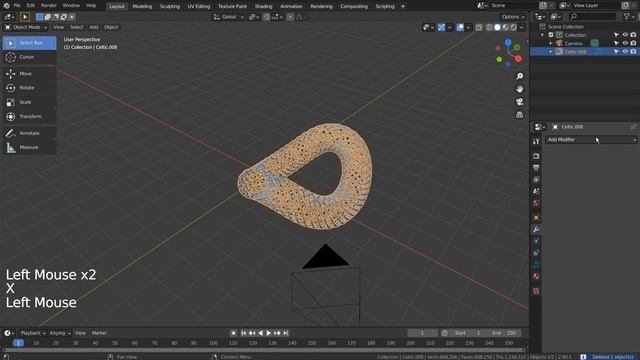The width and height of the screenshot is (640, 360).
Task: Switch to Modeling workspace tab
Action: click(142, 6)
